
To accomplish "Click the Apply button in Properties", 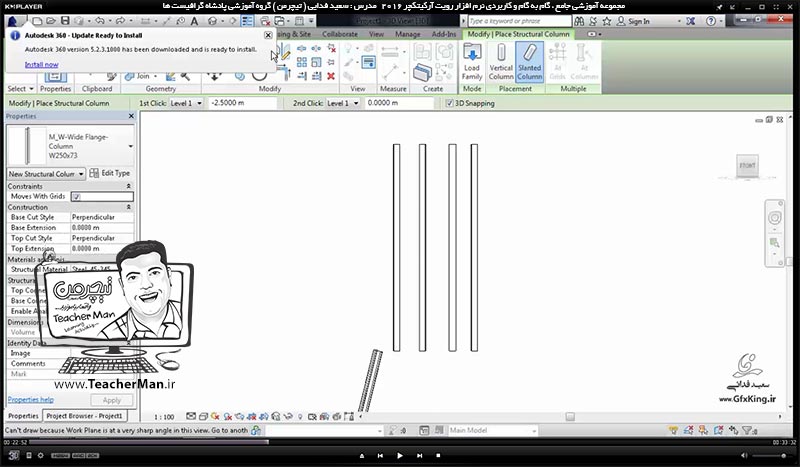I will (x=112, y=400).
